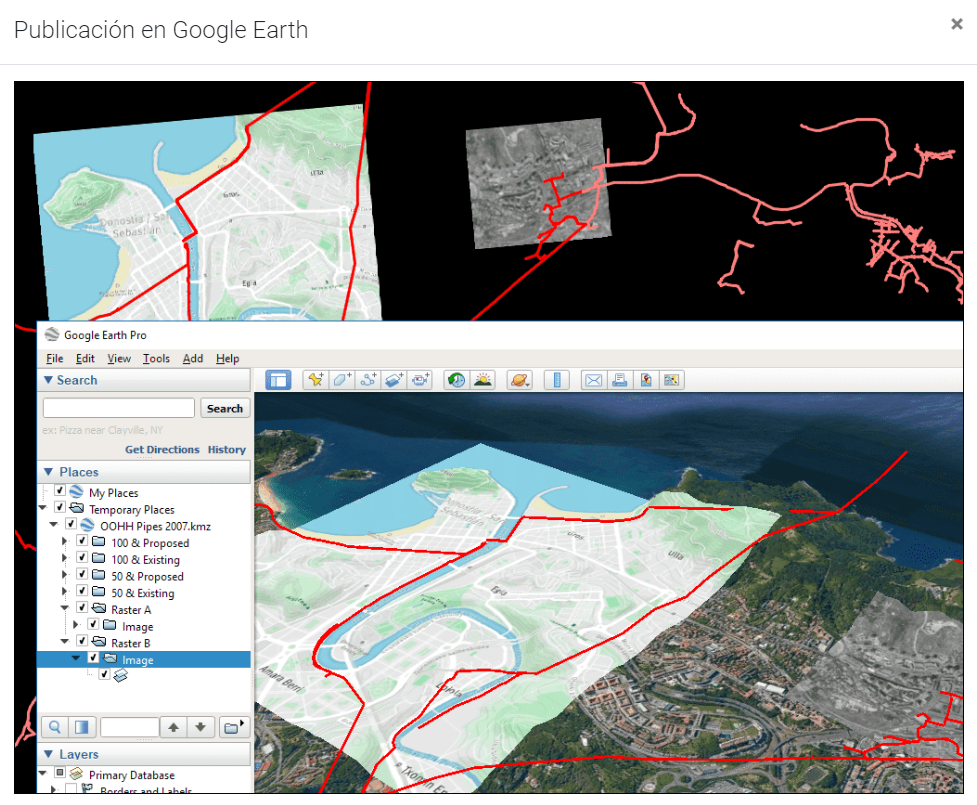Screen dimensions: 977x805
Task: Click the Email envelope icon
Action: pyautogui.click(x=593, y=379)
